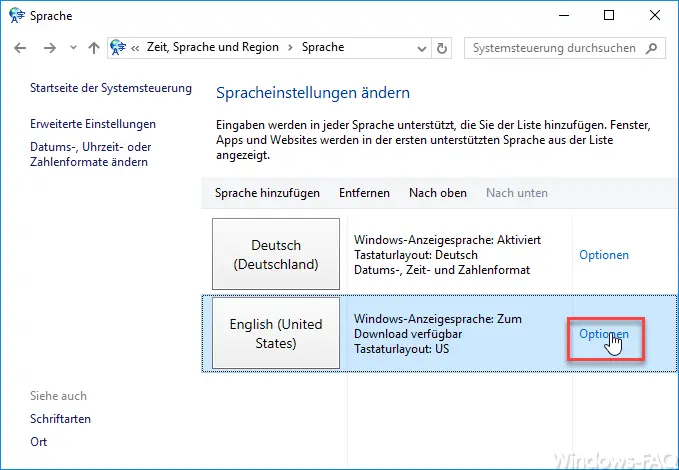
Task: Navigate to Zeit, Sprache und Region breadcrumb
Action: 213,47
